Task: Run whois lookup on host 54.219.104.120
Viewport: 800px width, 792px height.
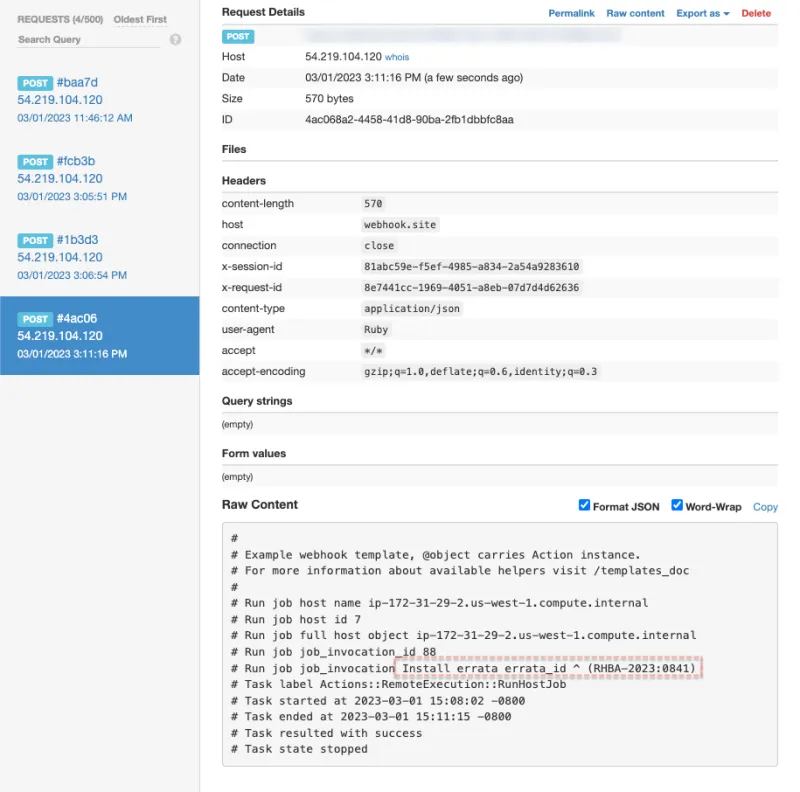Action: coord(397,57)
